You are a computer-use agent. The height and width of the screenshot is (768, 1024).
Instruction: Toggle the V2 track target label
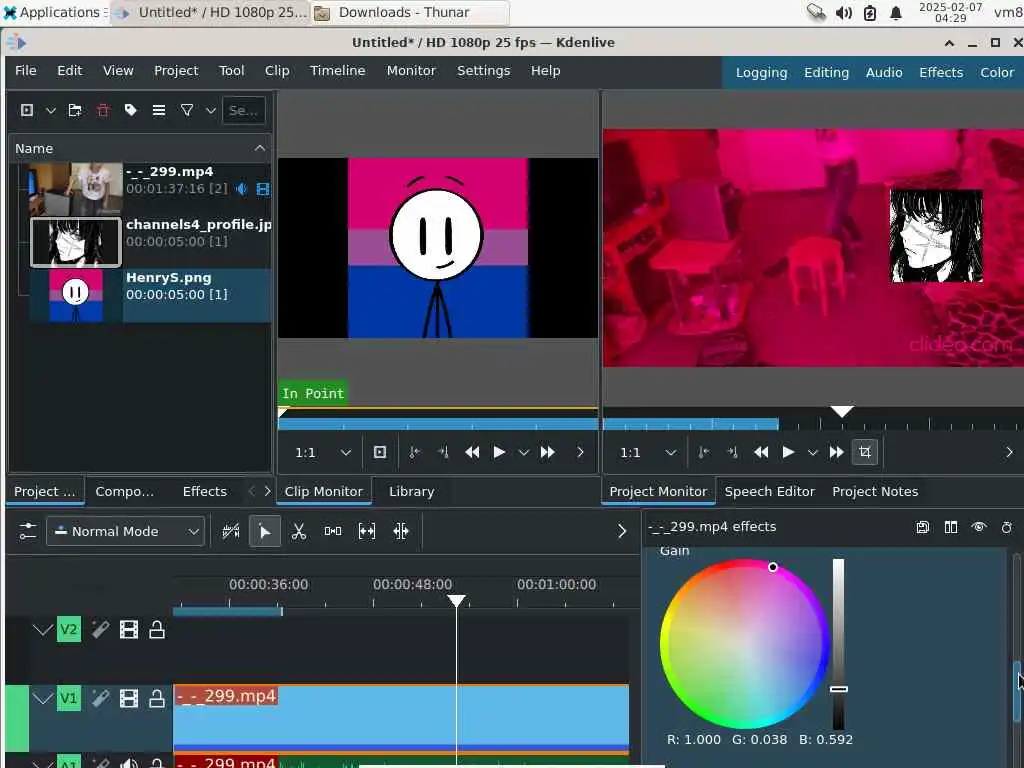69,630
